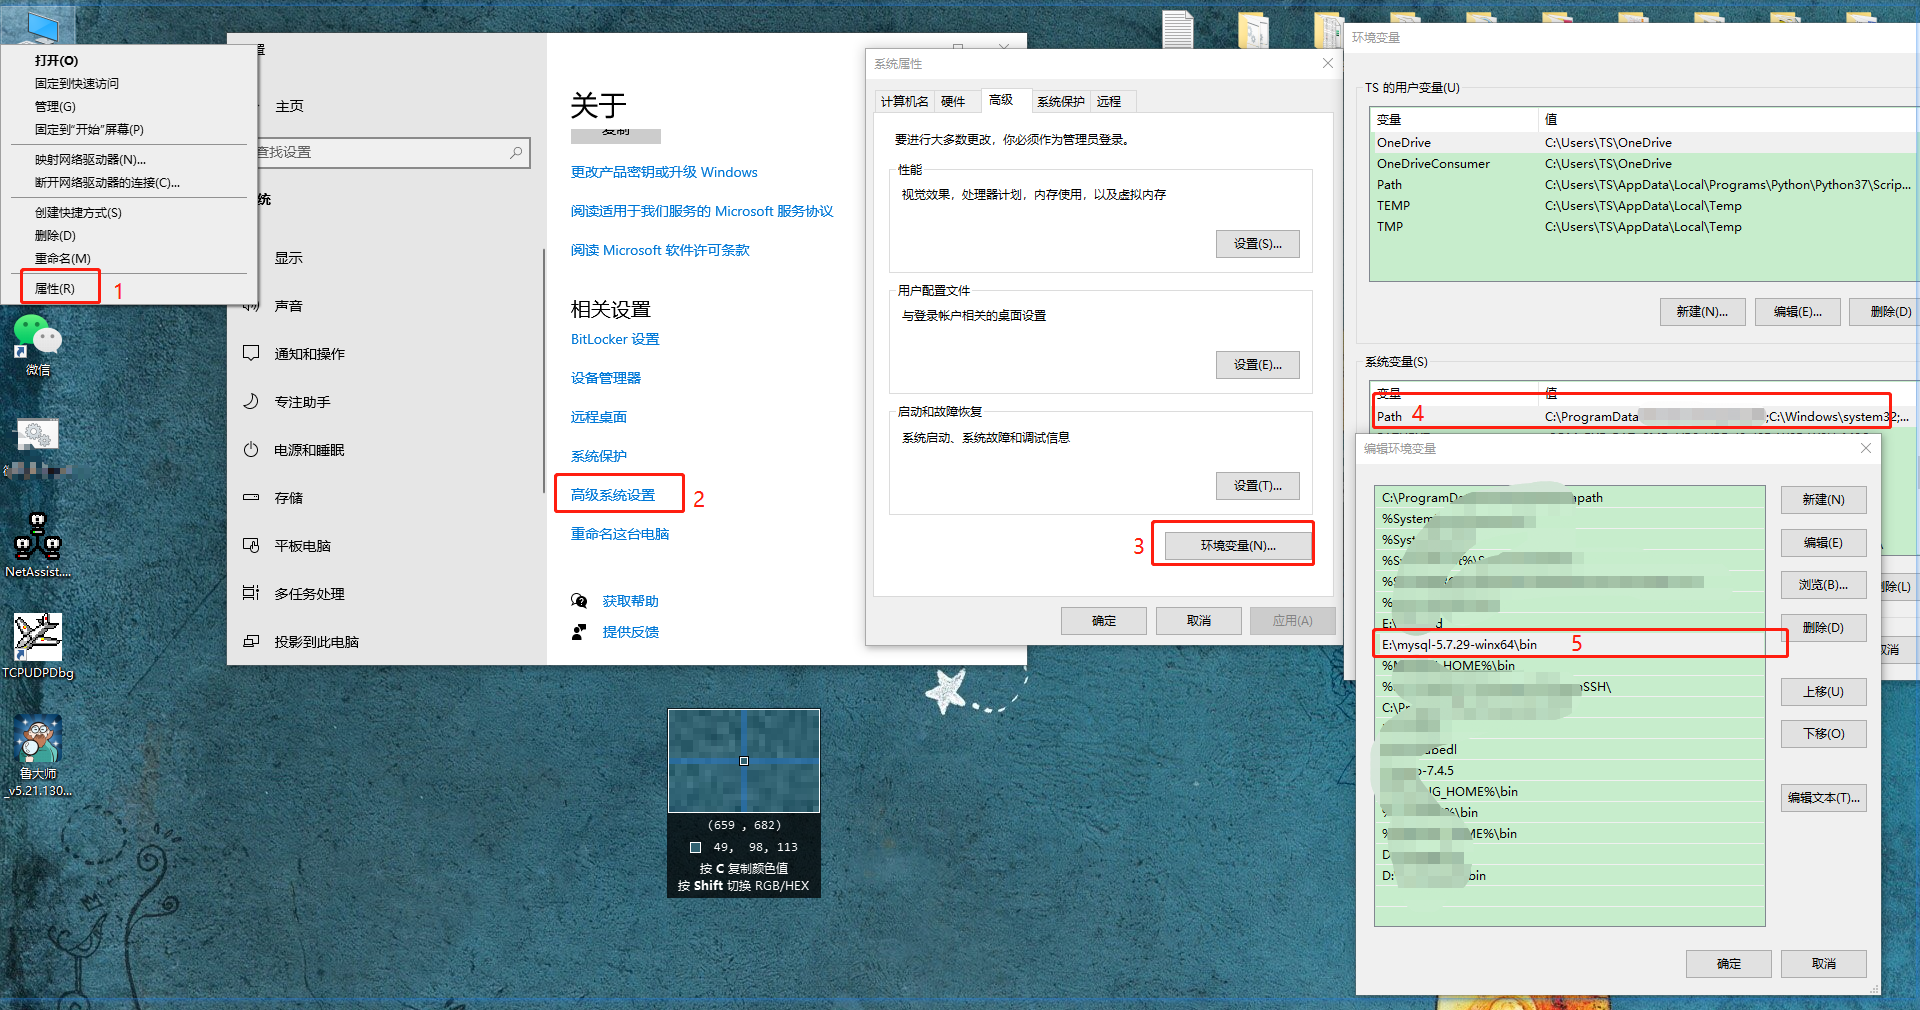
Task: Click 设置(S)... under 性能
Action: click(x=1257, y=244)
